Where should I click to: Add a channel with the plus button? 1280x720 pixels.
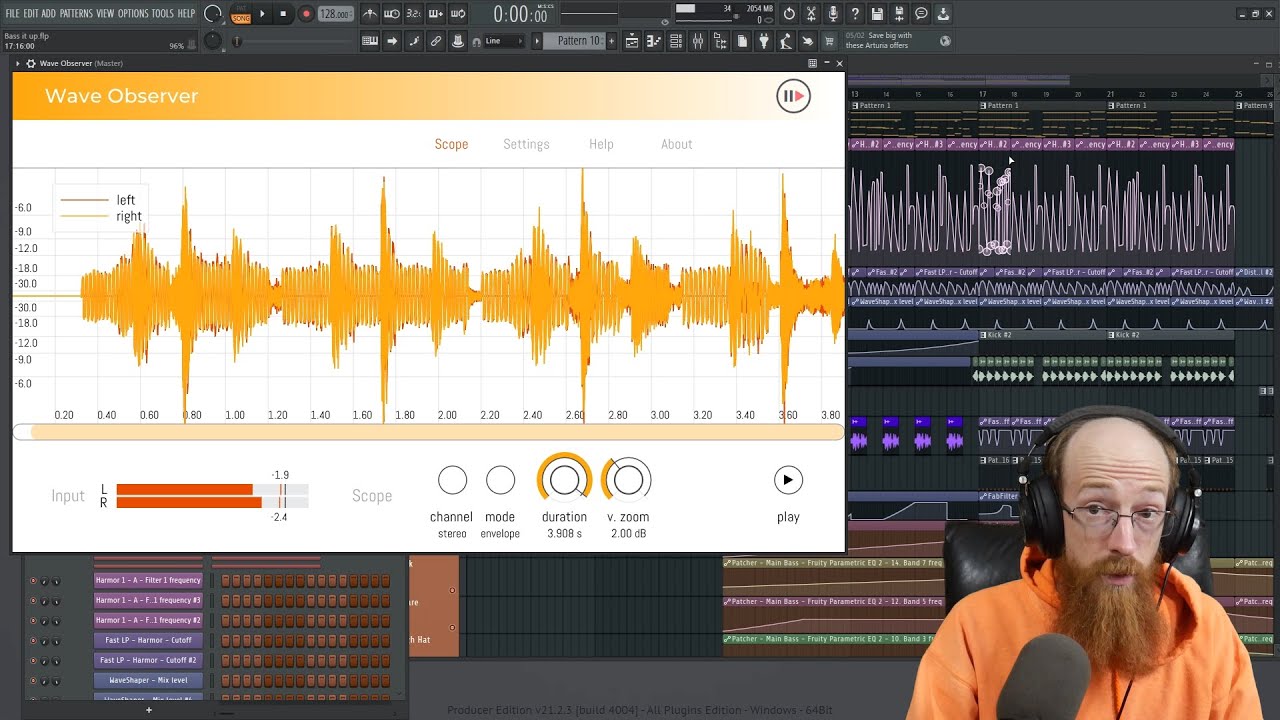coord(149,710)
